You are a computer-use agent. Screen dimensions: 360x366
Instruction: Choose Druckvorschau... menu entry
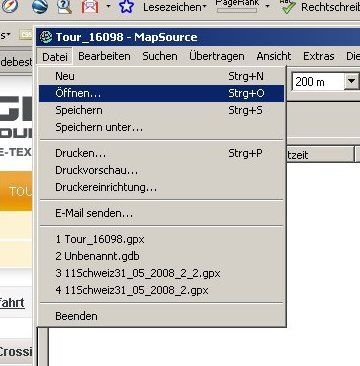pos(162,170)
